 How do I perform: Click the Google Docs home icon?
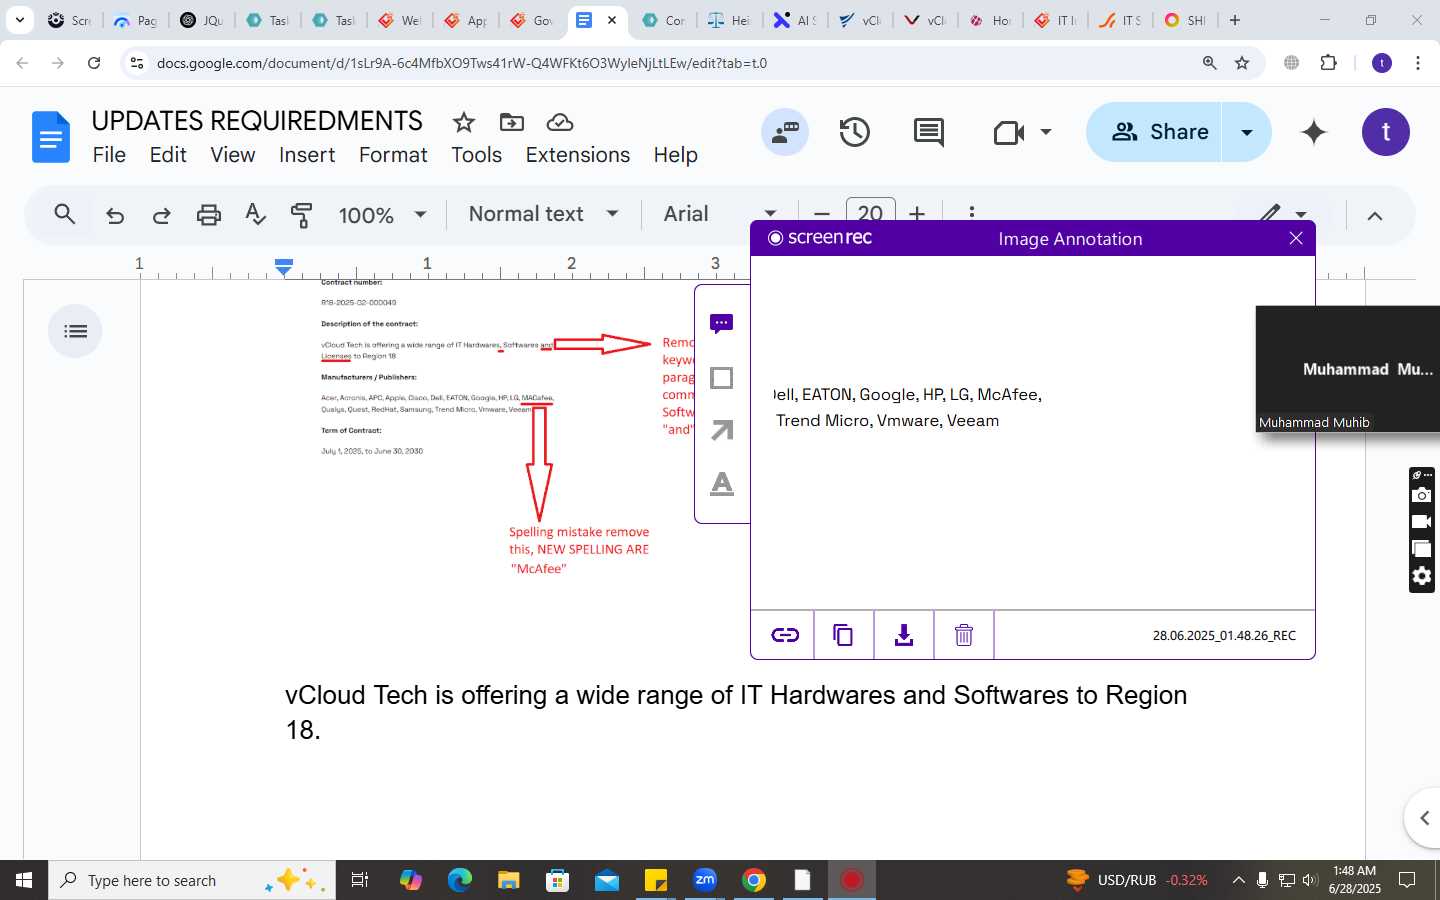click(51, 137)
